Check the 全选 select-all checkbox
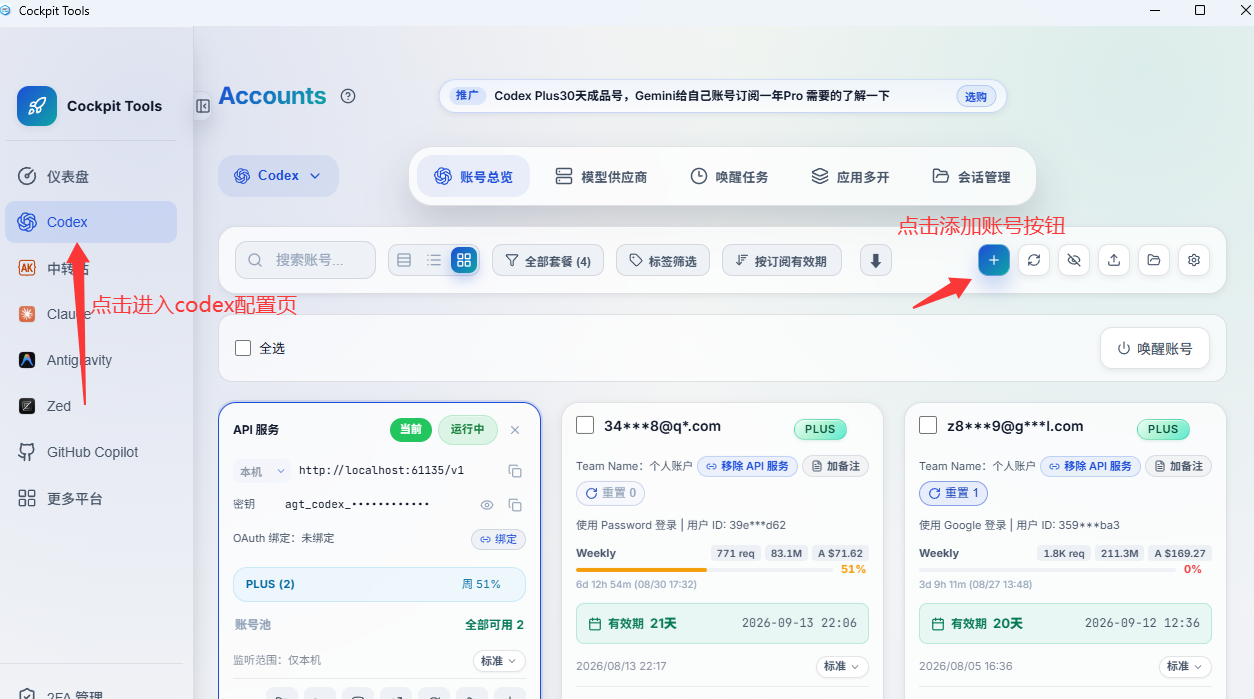 pyautogui.click(x=243, y=348)
